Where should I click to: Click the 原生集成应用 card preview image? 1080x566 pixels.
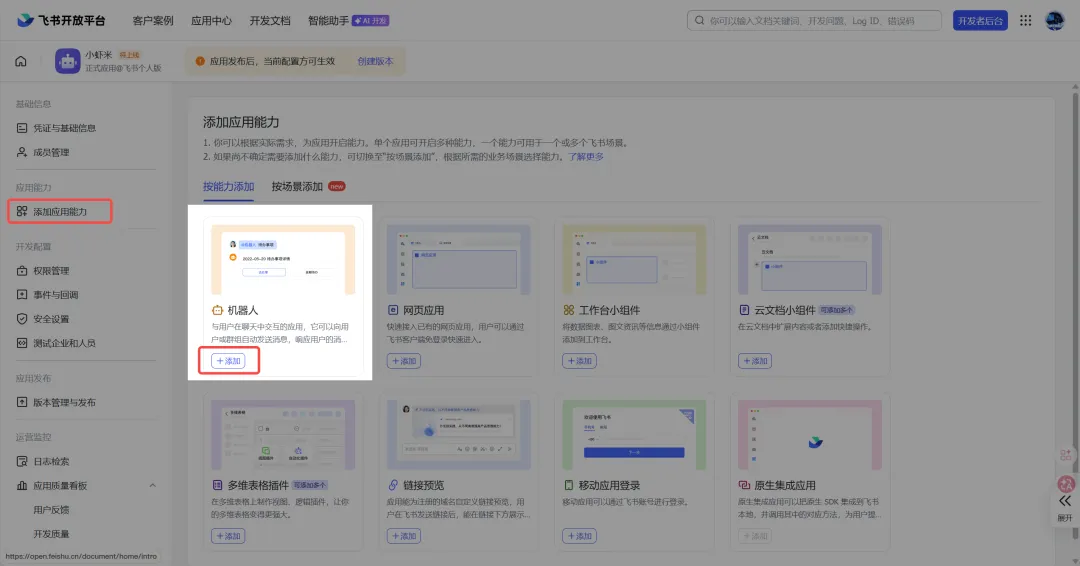[810, 435]
